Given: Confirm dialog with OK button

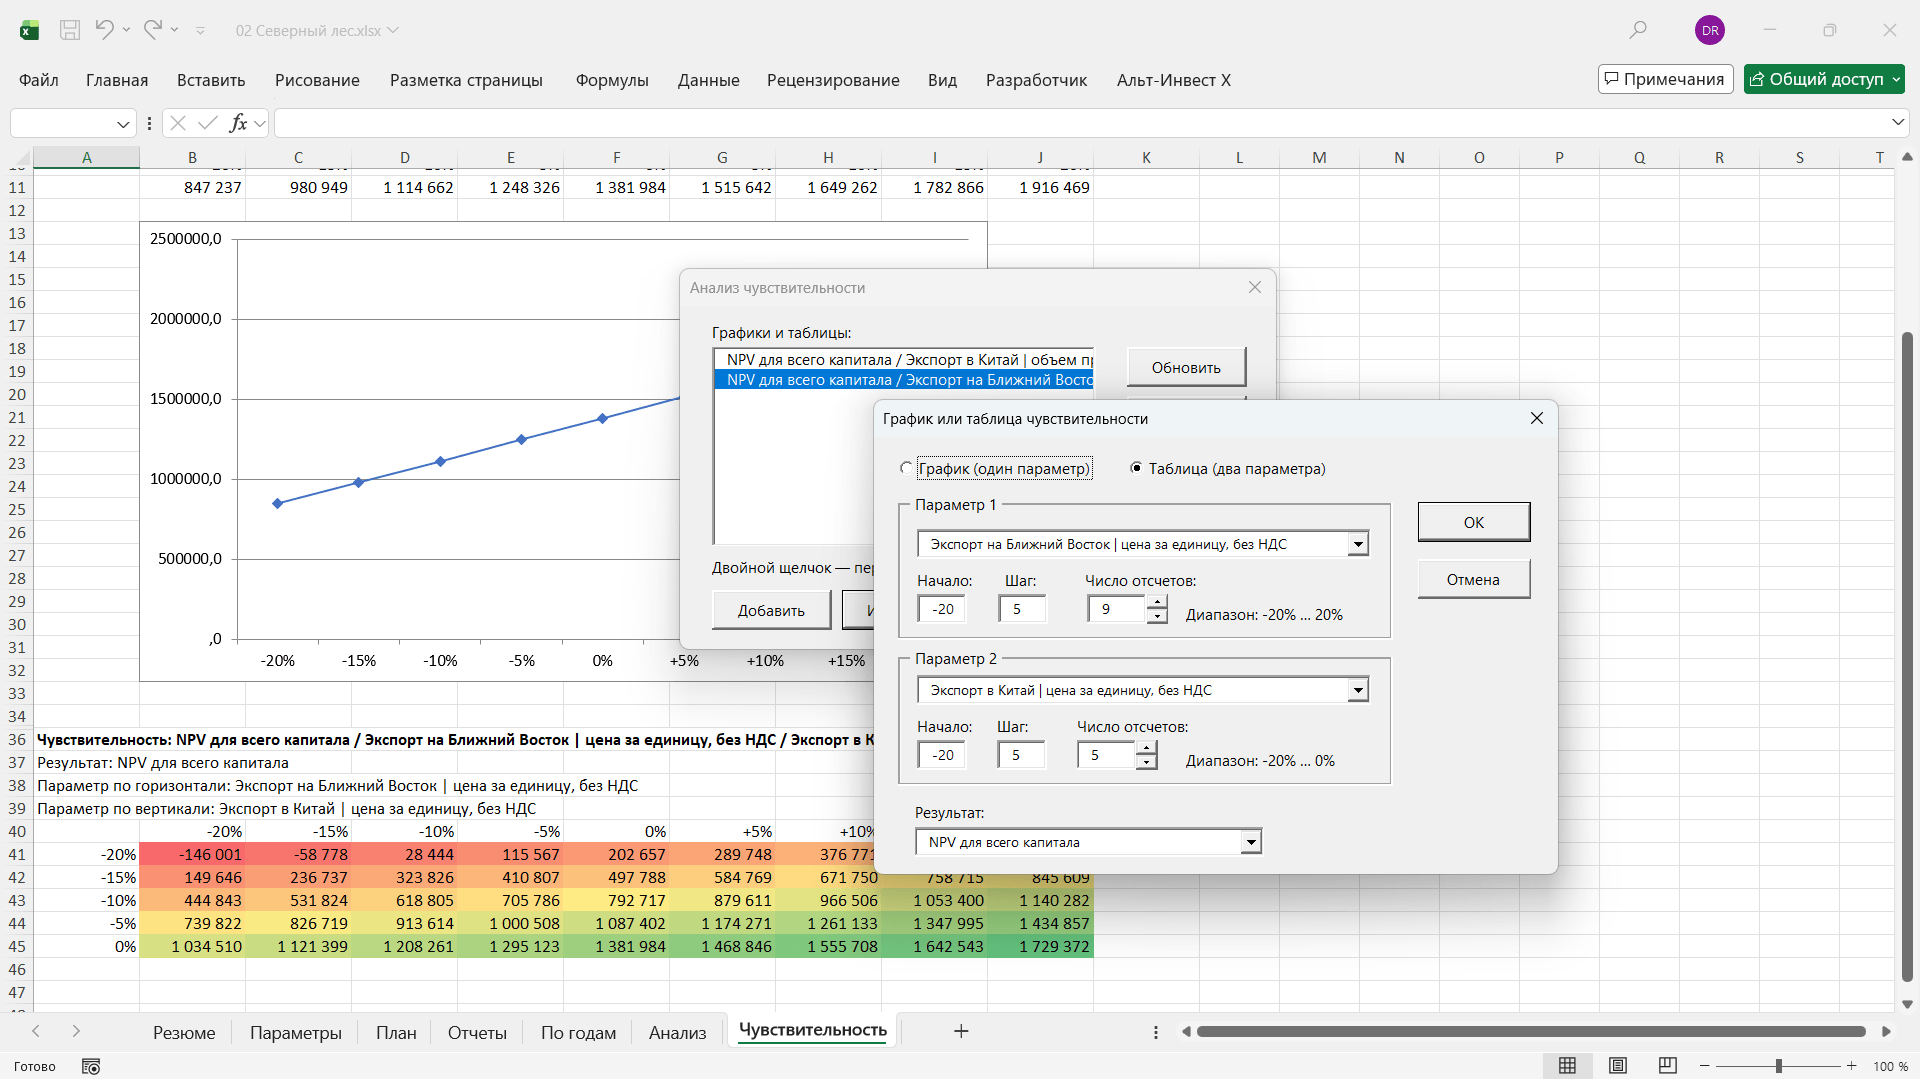Looking at the screenshot, I should tap(1474, 522).
